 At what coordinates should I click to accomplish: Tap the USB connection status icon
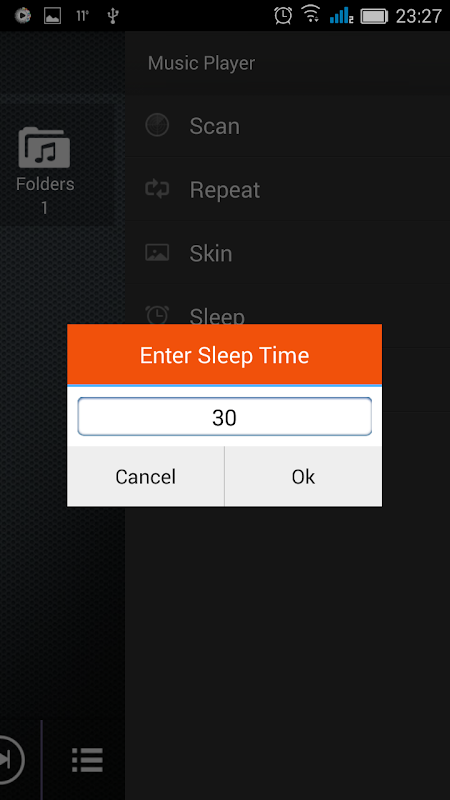click(113, 16)
